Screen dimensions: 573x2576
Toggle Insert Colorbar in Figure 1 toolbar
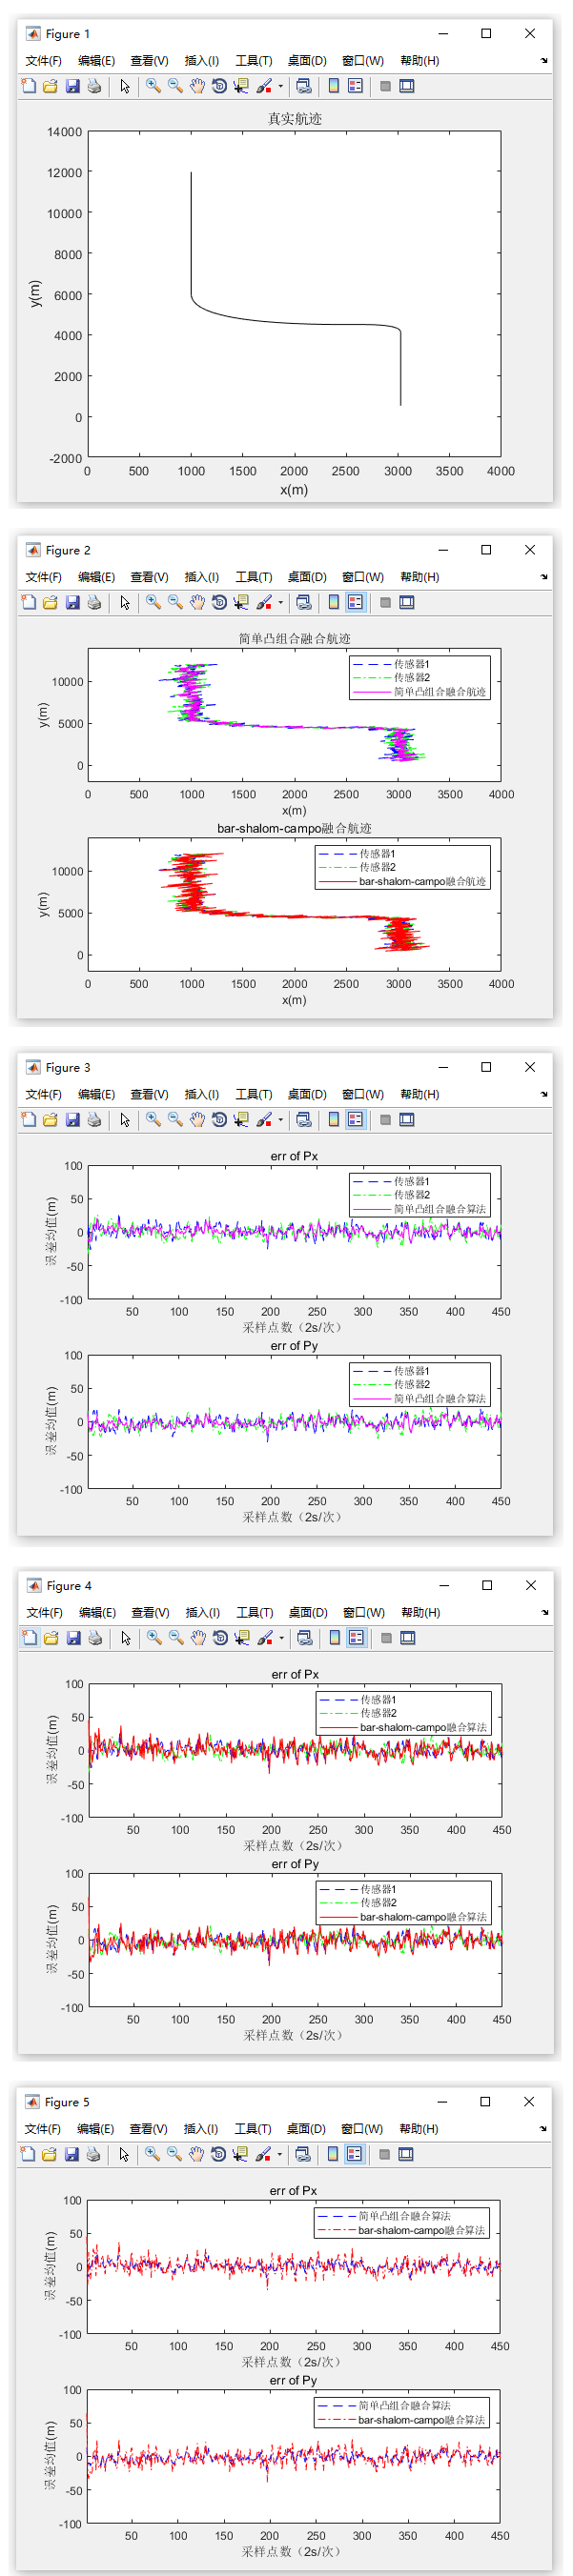pos(333,87)
